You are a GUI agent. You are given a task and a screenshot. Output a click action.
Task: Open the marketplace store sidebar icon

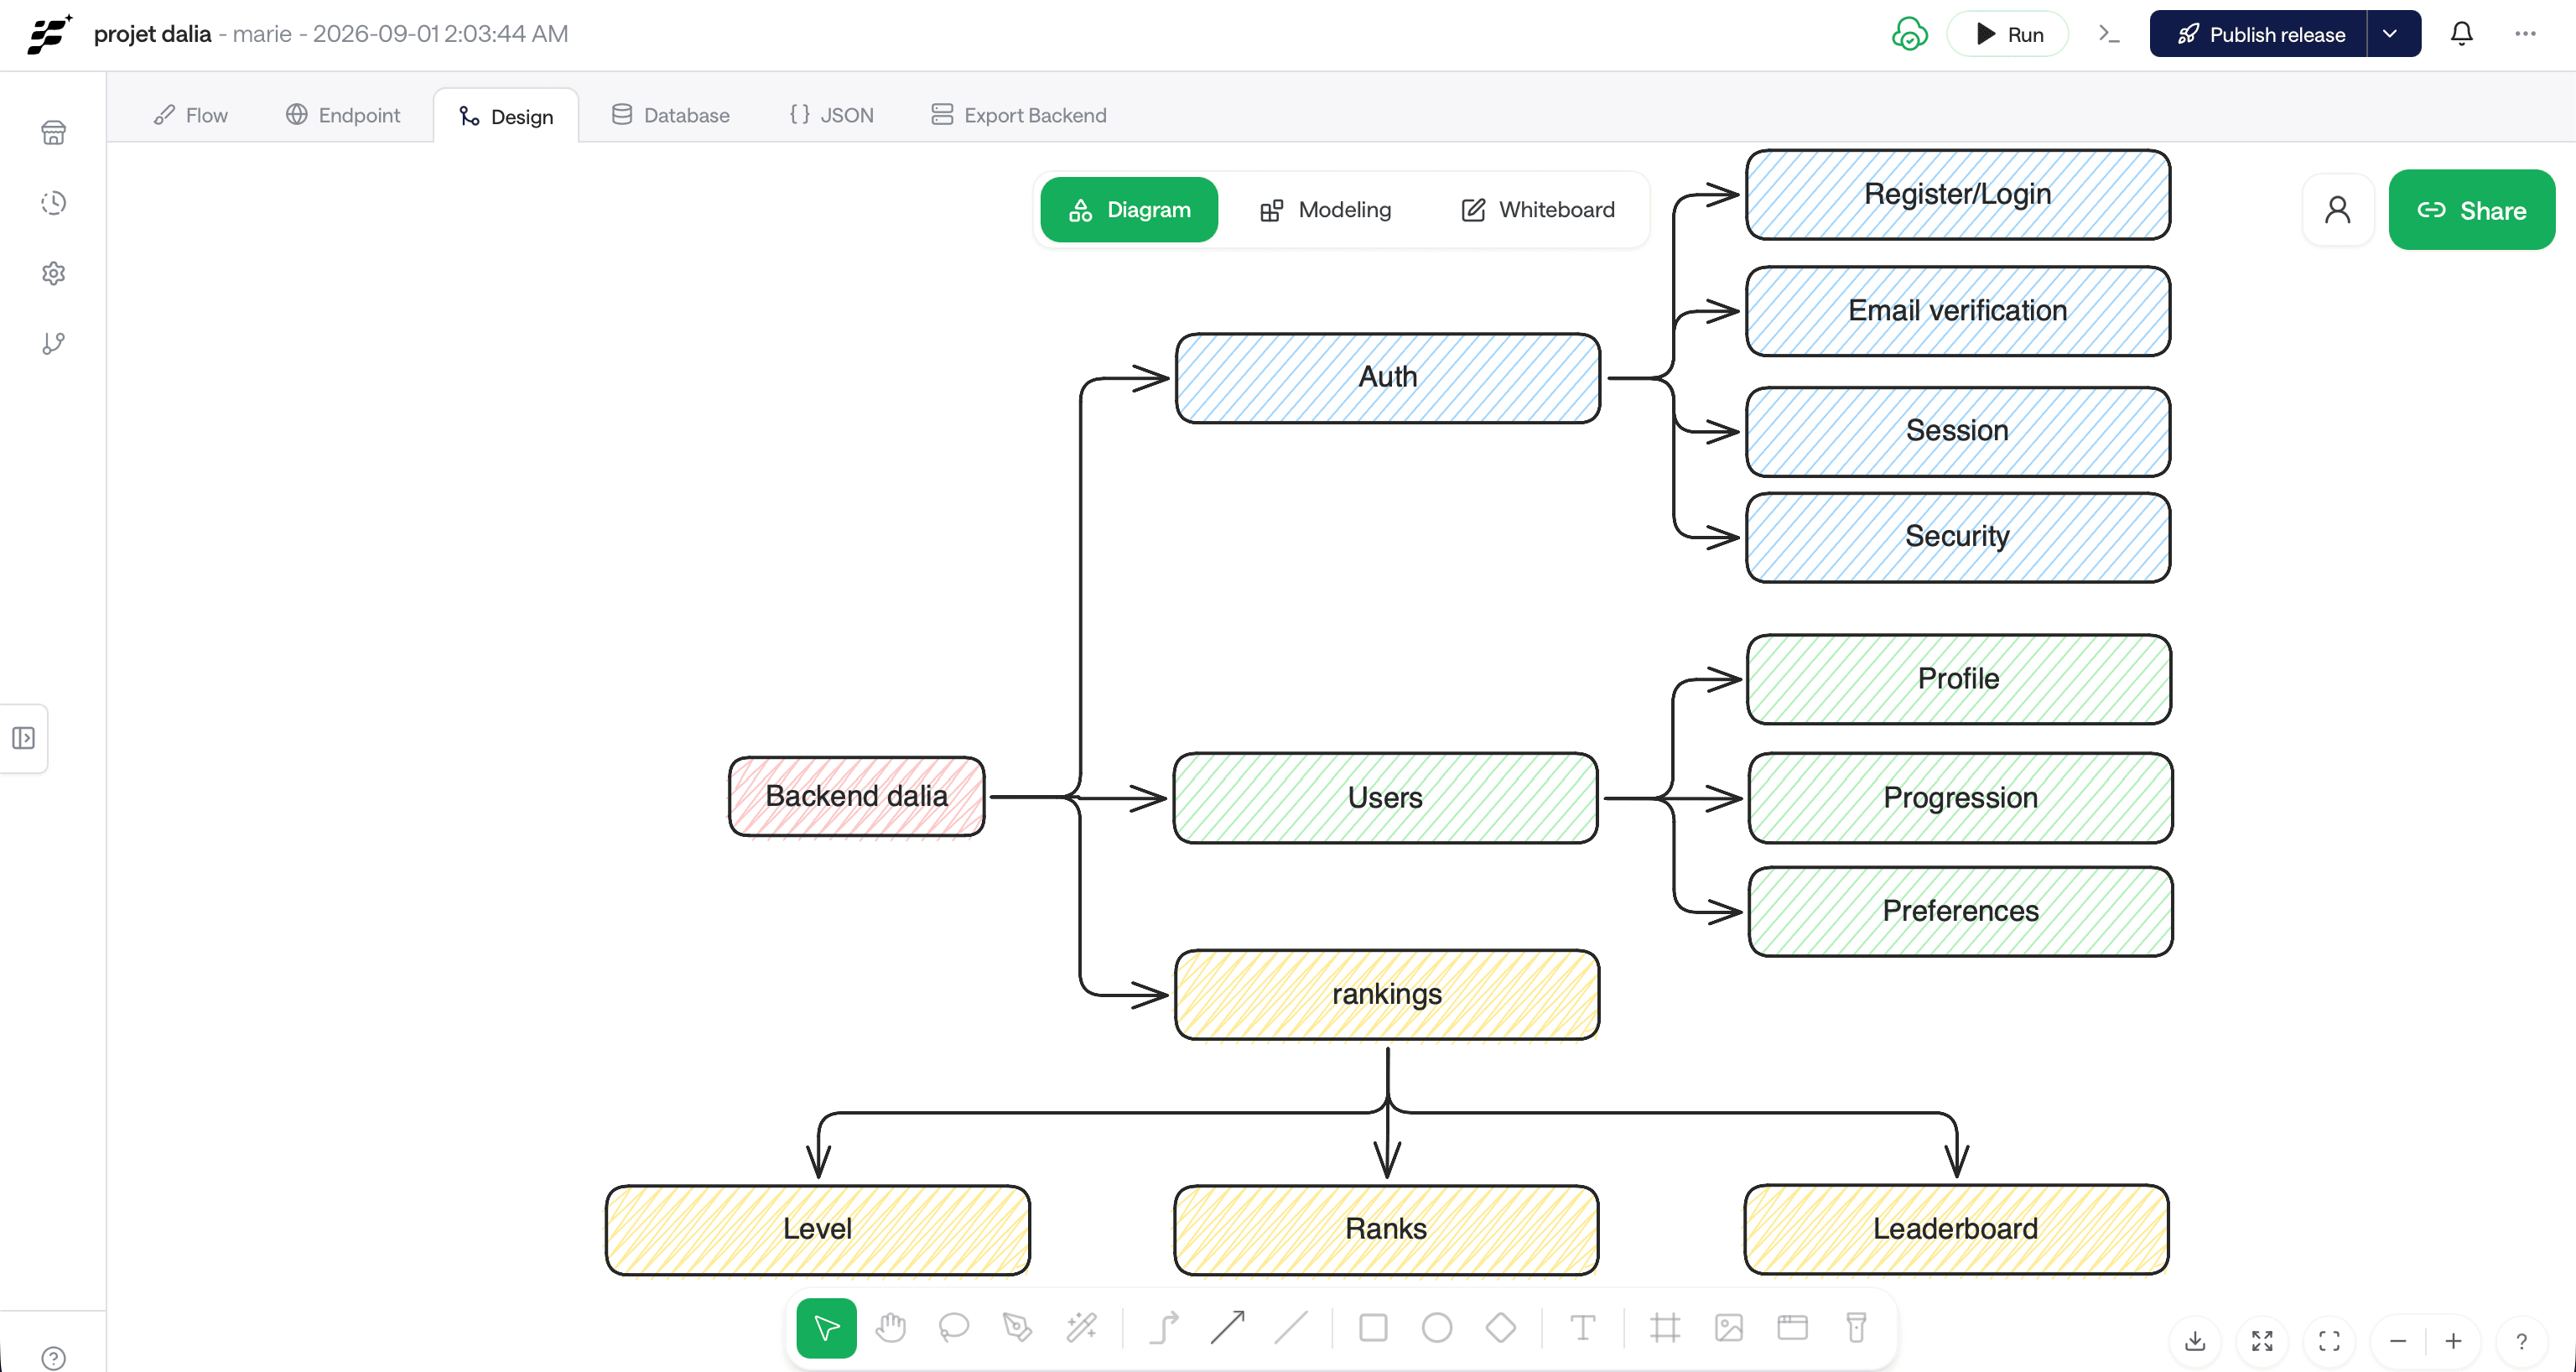(x=54, y=133)
